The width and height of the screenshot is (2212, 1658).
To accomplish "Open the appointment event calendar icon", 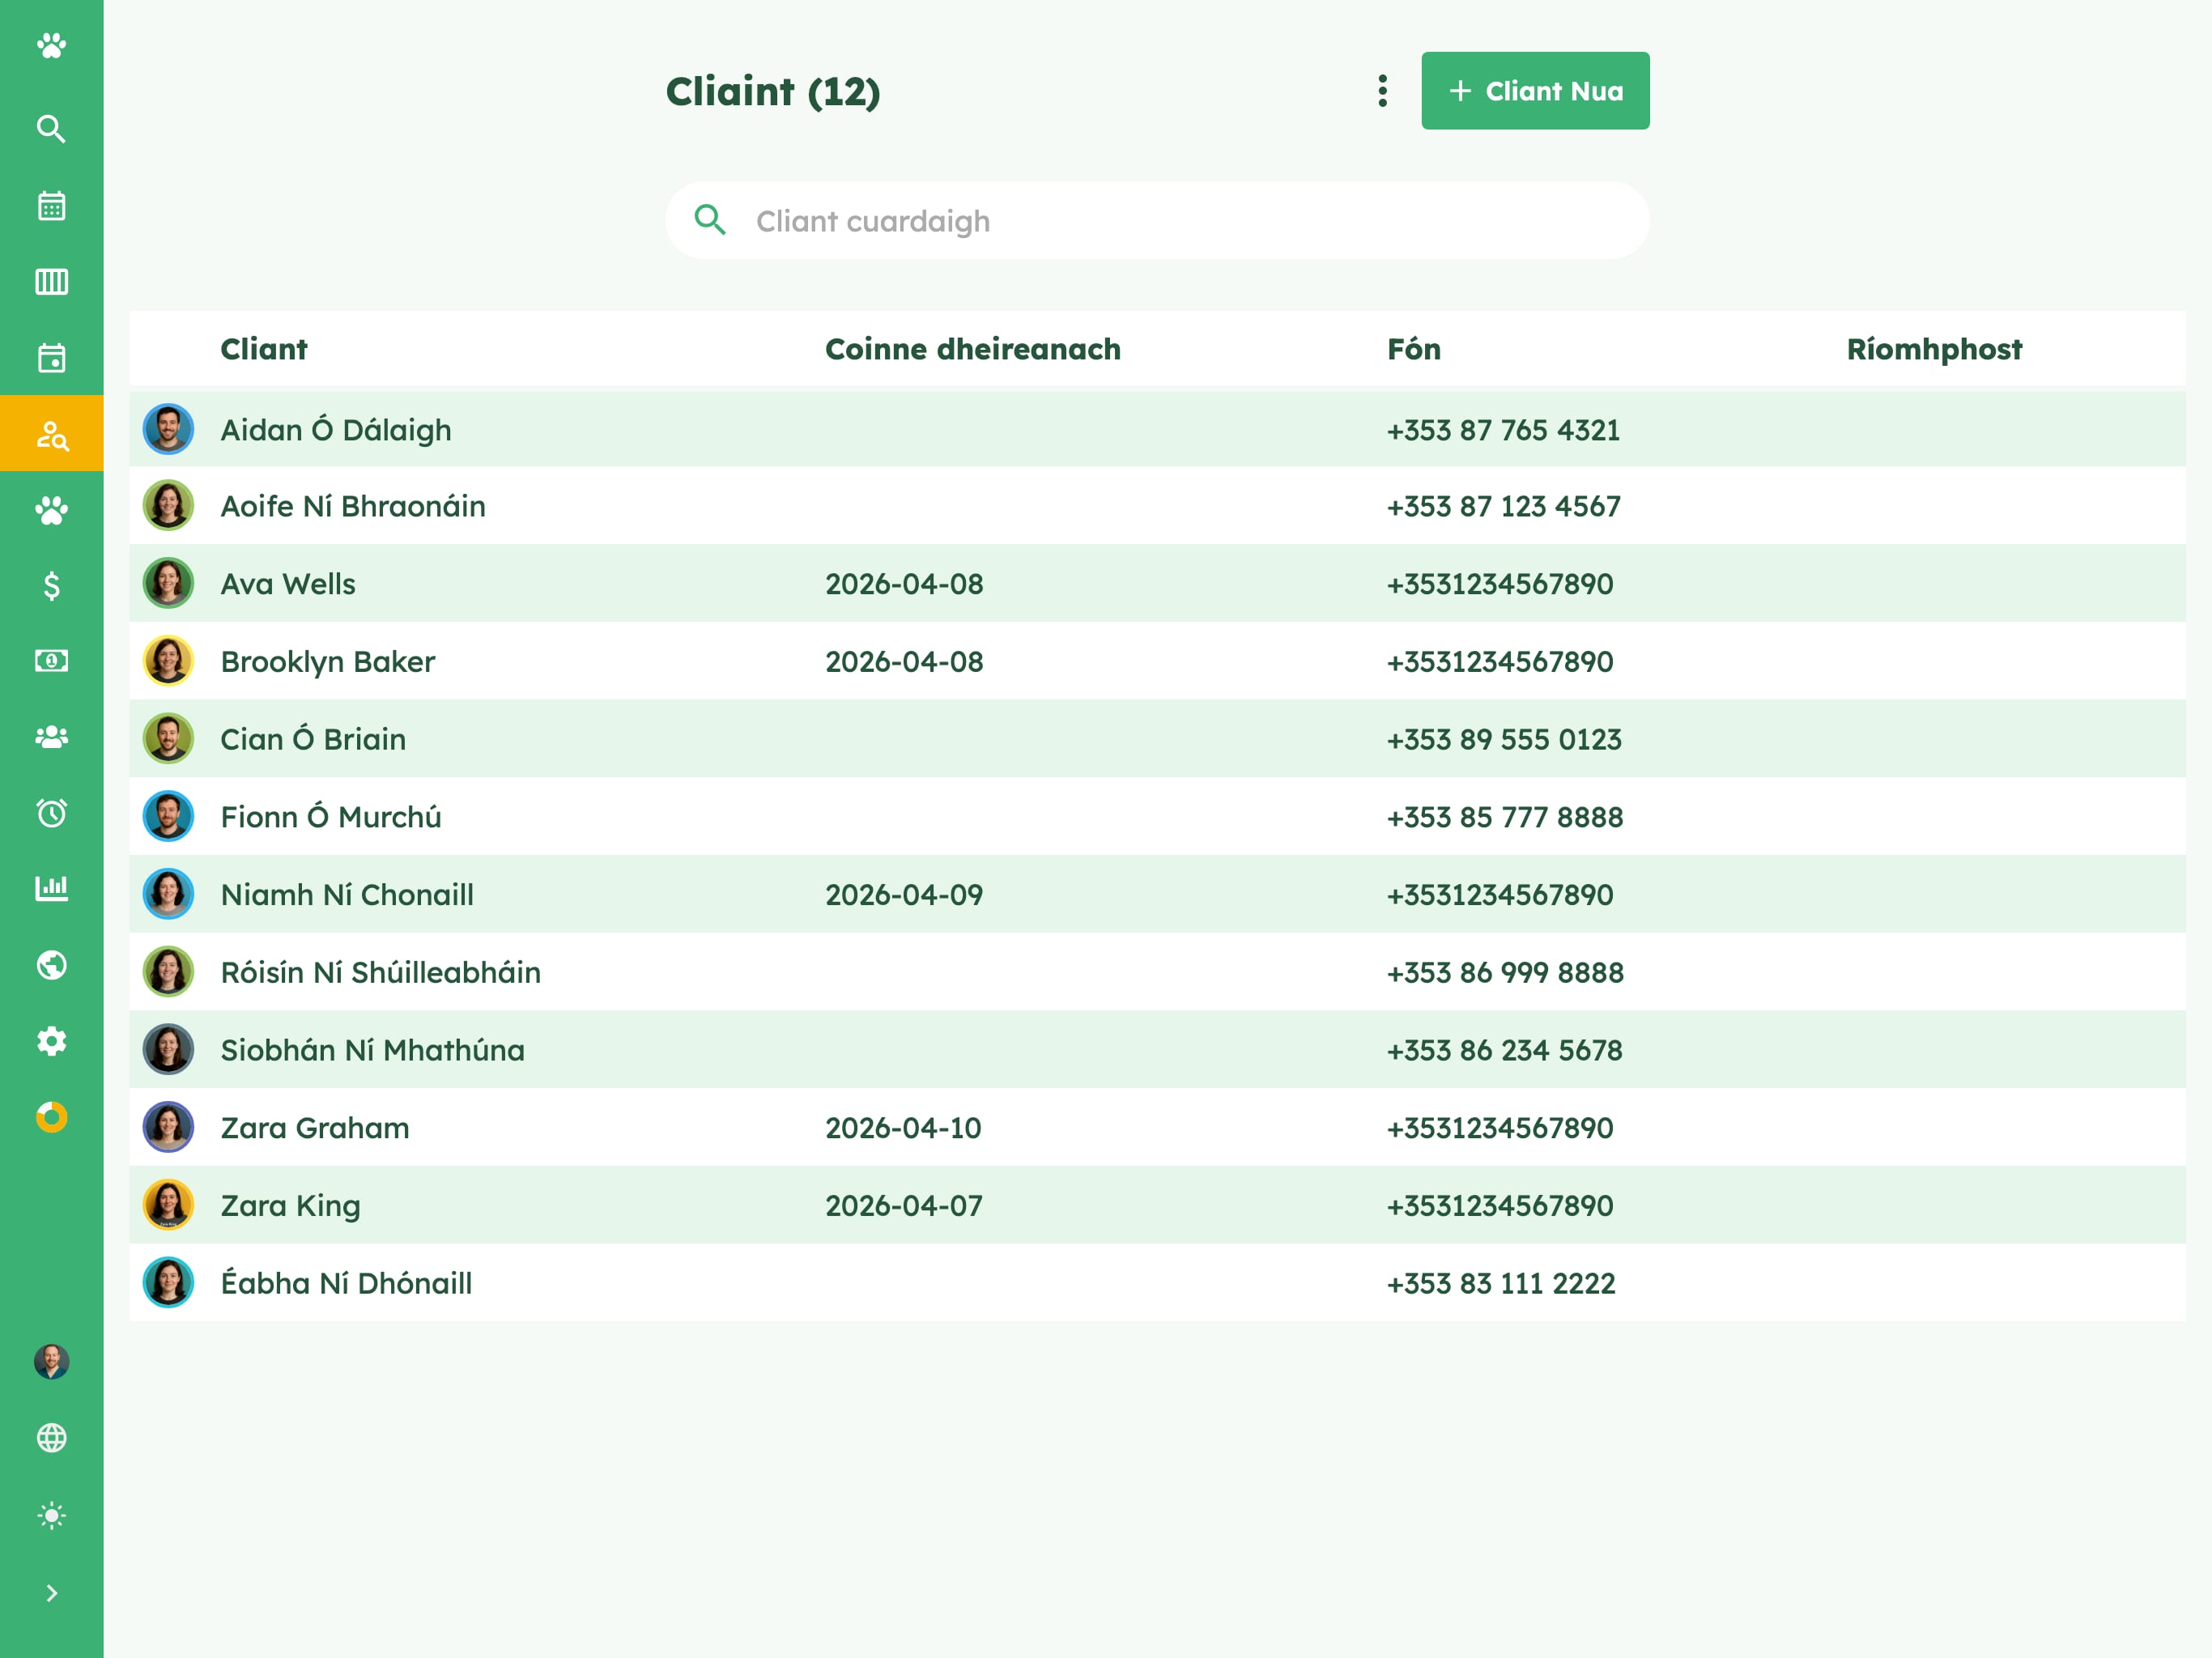I will tap(51, 358).
